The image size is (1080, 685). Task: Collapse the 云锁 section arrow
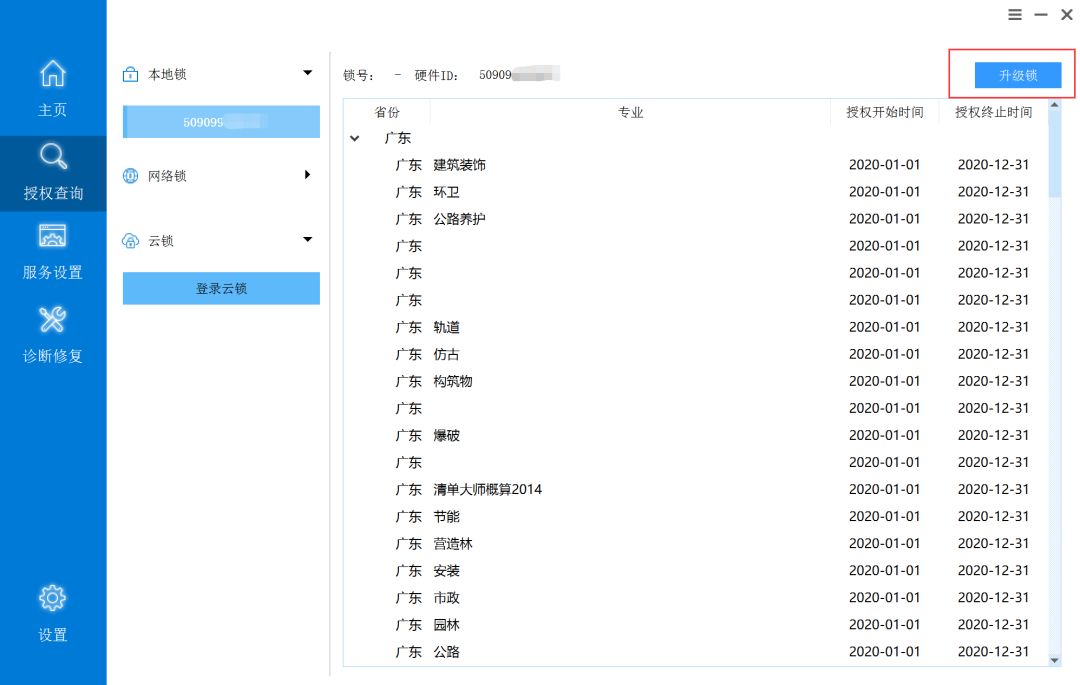click(x=308, y=240)
